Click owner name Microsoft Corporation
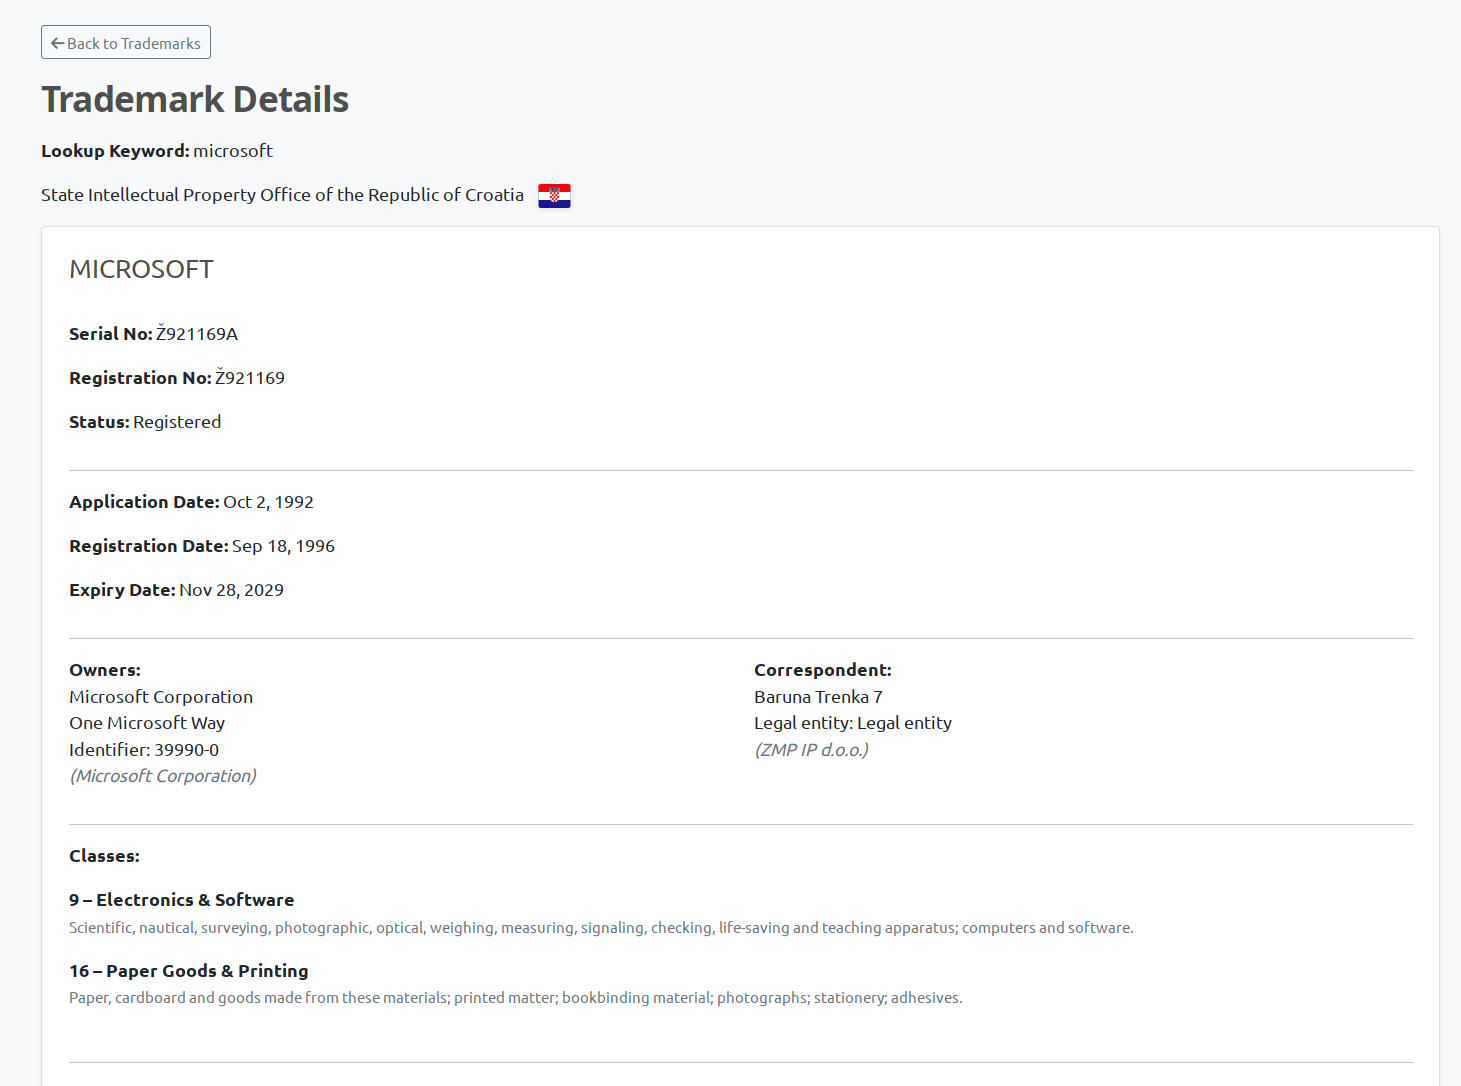Screen dimensions: 1461x1086 point(161,697)
